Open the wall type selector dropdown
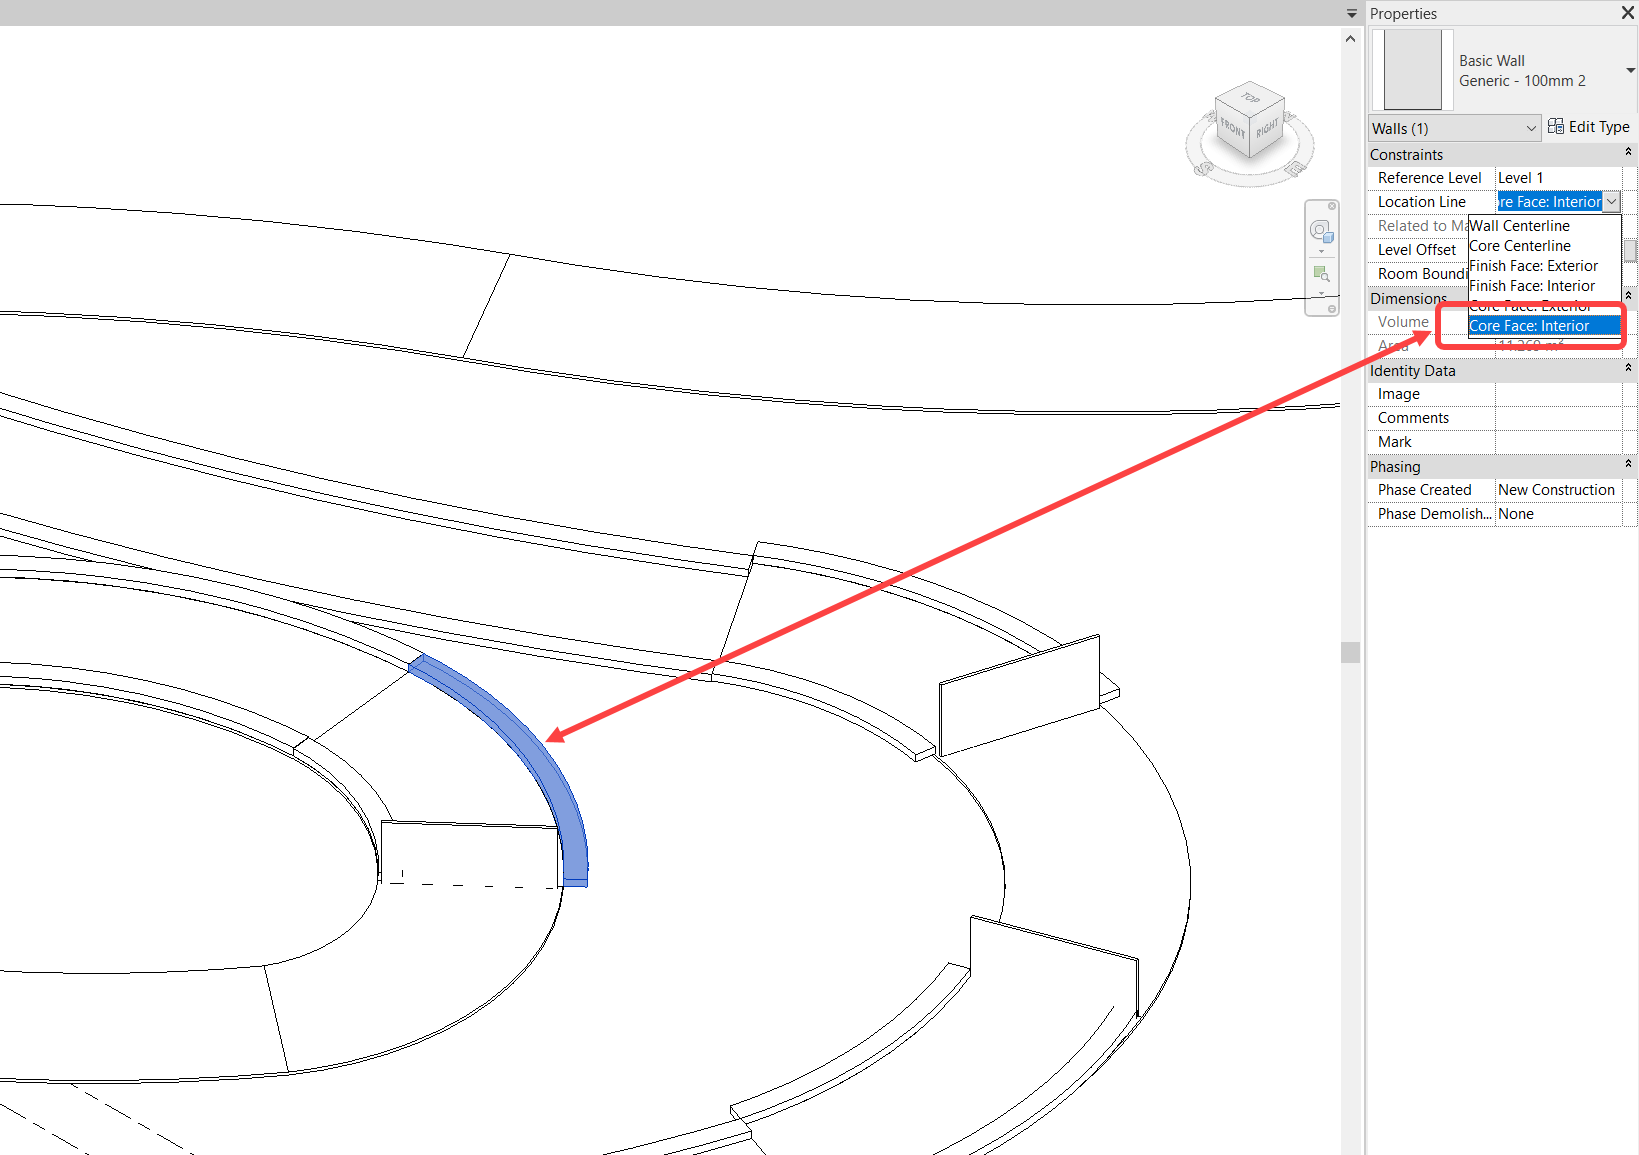 (1630, 71)
